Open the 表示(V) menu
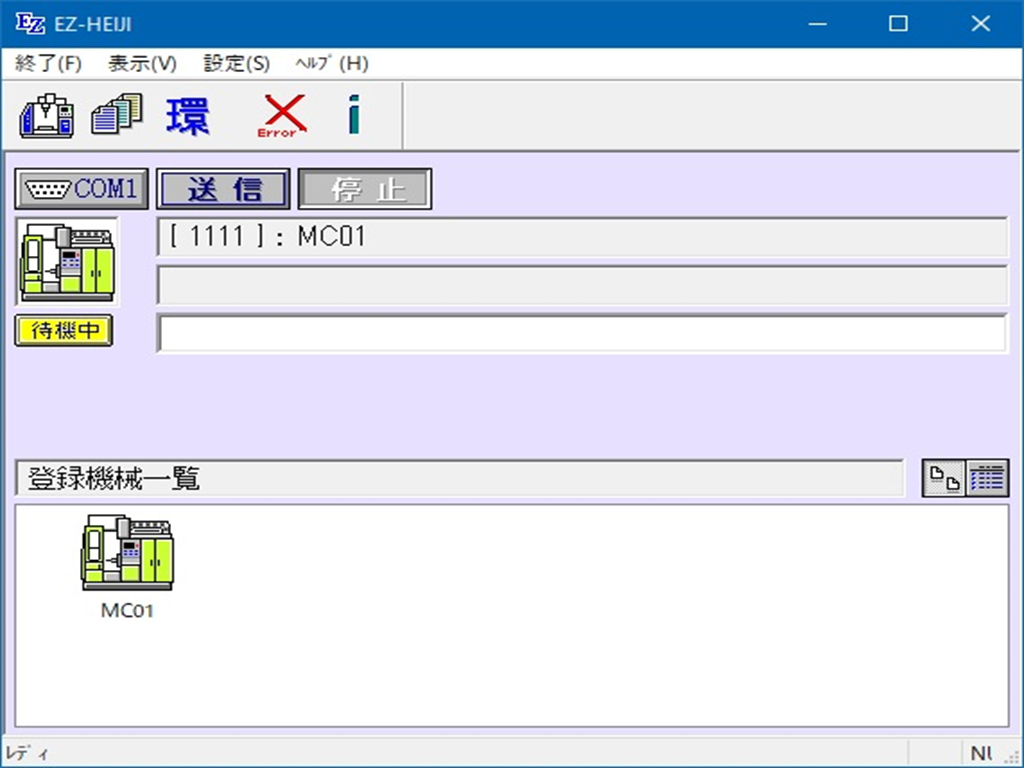 (x=142, y=63)
